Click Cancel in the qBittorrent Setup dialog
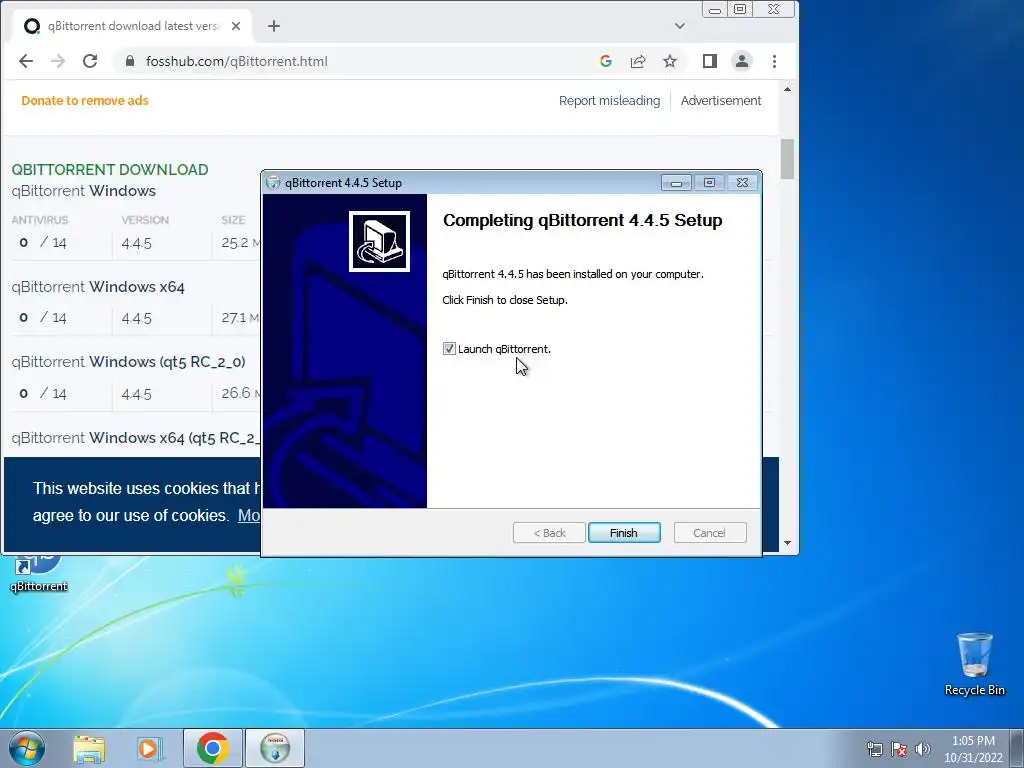The image size is (1024, 768). (709, 533)
